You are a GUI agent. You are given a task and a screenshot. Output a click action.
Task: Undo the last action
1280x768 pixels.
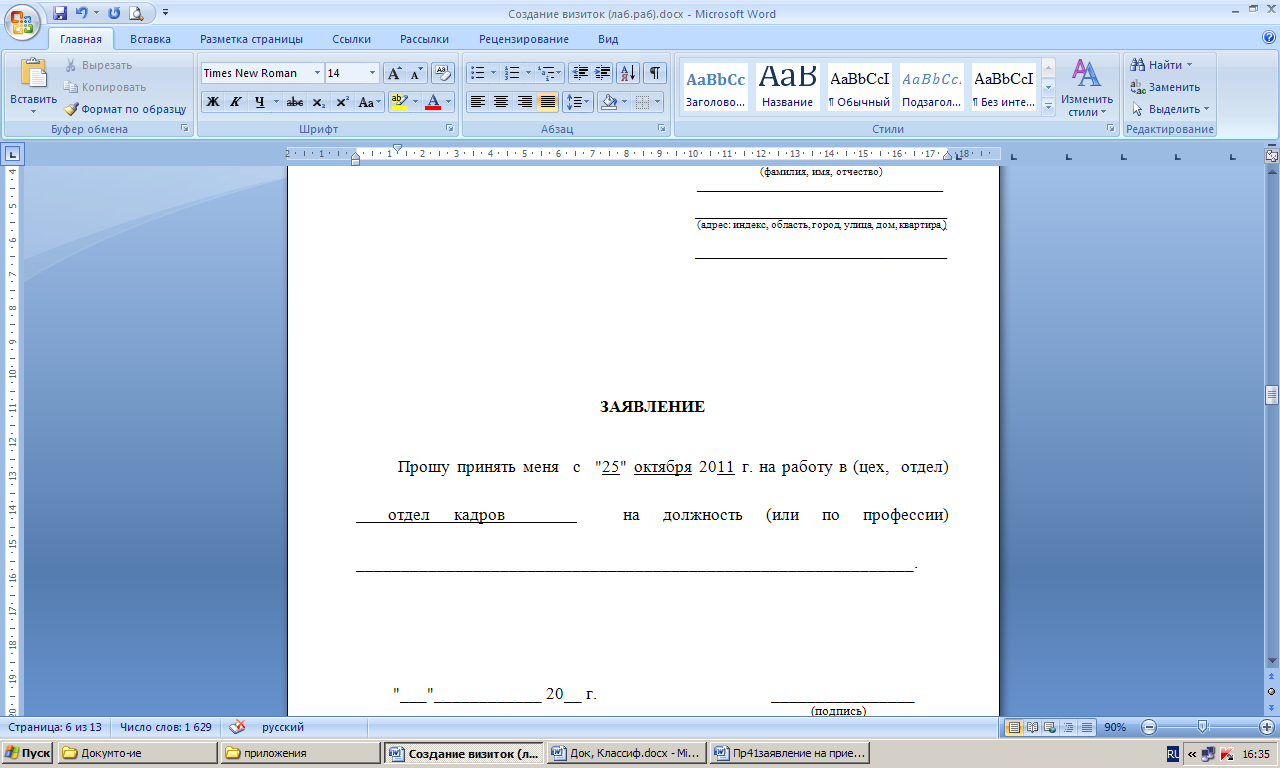(x=82, y=13)
